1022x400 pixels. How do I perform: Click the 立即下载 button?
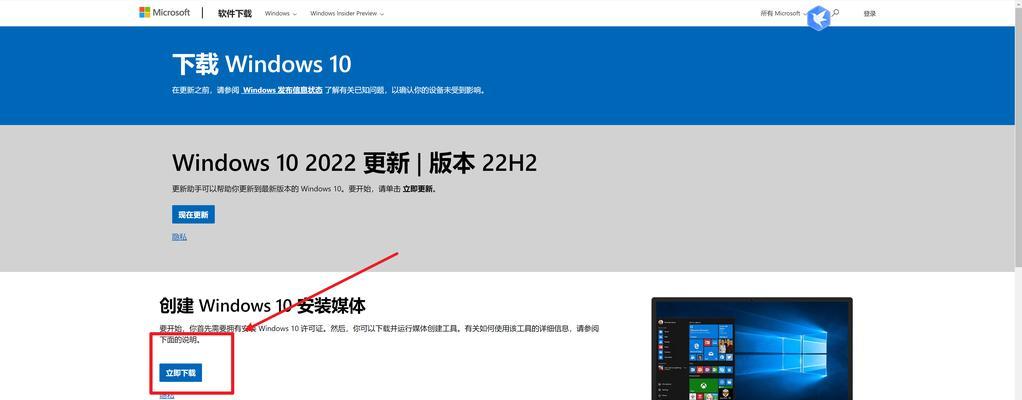(x=181, y=373)
